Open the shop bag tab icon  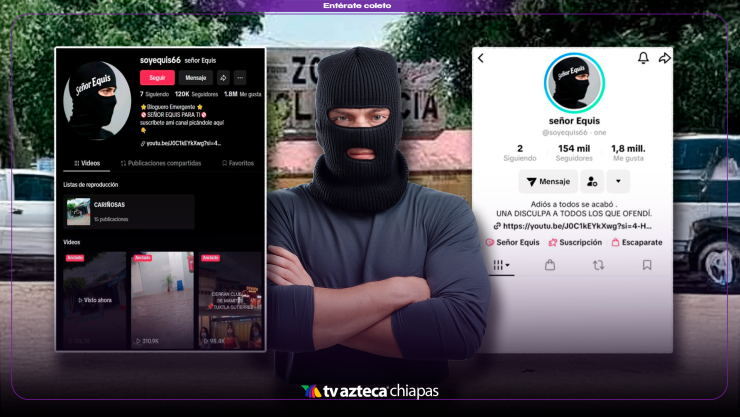(549, 265)
